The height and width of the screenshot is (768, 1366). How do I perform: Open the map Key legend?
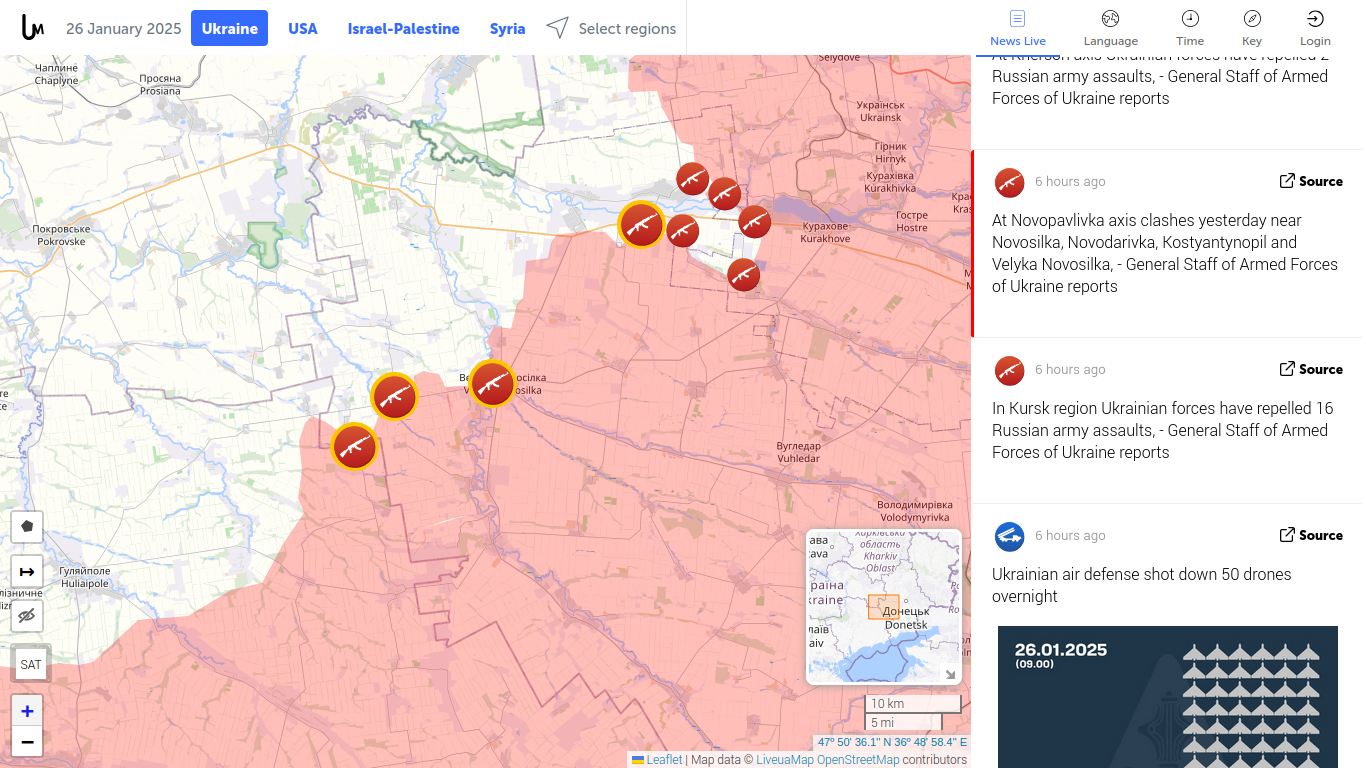[x=1252, y=28]
